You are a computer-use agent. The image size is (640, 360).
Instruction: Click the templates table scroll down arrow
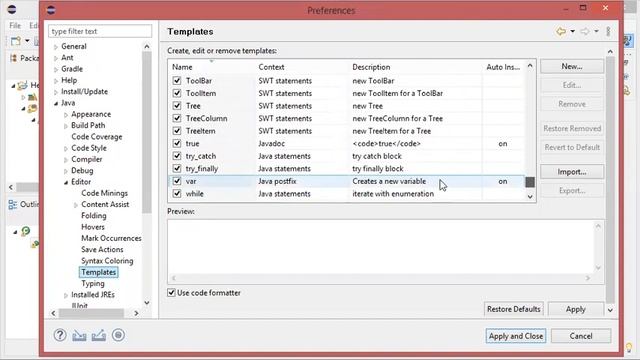pyautogui.click(x=530, y=197)
